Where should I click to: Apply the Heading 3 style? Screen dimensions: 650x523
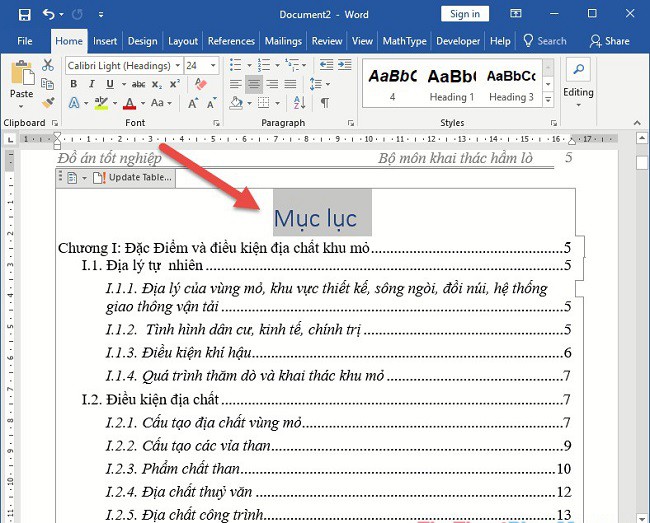click(511, 85)
